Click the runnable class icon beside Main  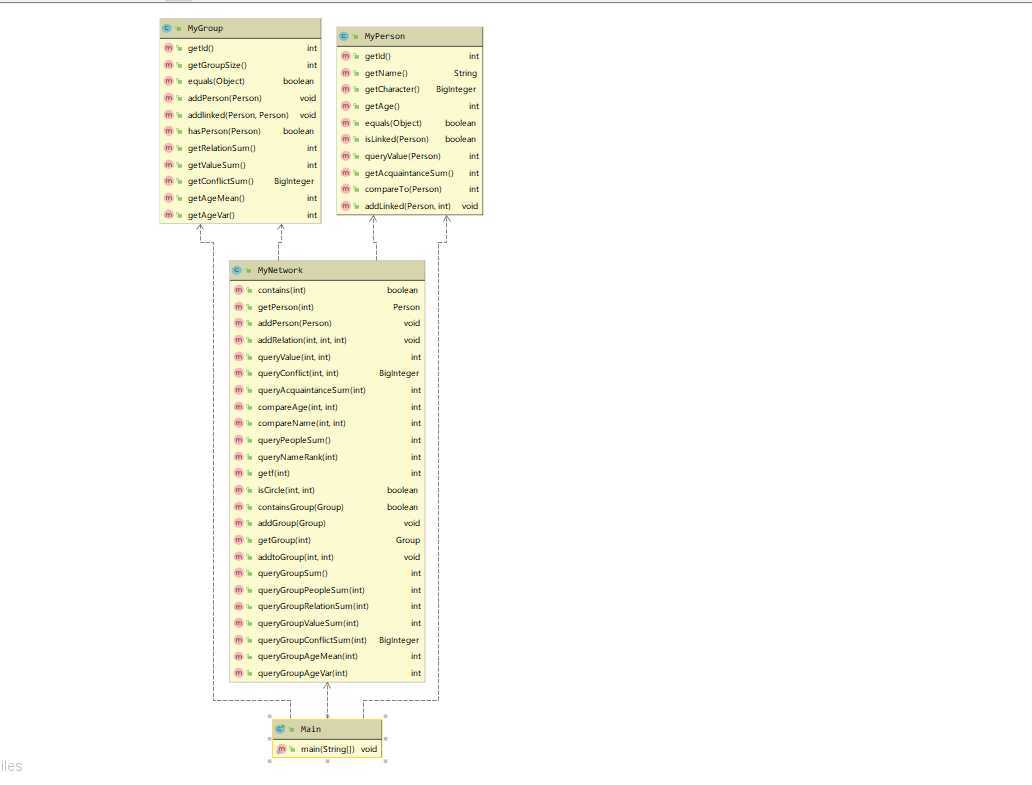pyautogui.click(x=280, y=729)
